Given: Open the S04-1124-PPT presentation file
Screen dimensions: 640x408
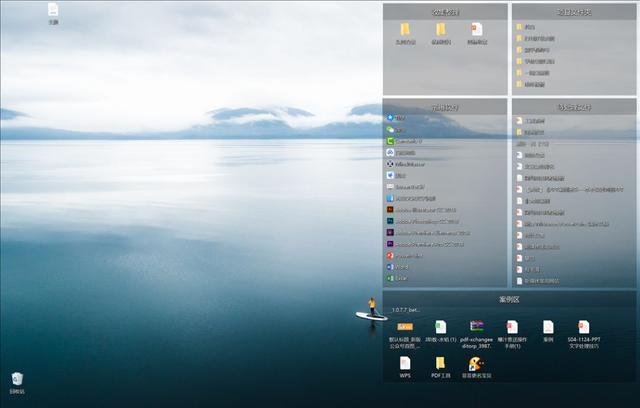Looking at the screenshot, I should [x=583, y=327].
